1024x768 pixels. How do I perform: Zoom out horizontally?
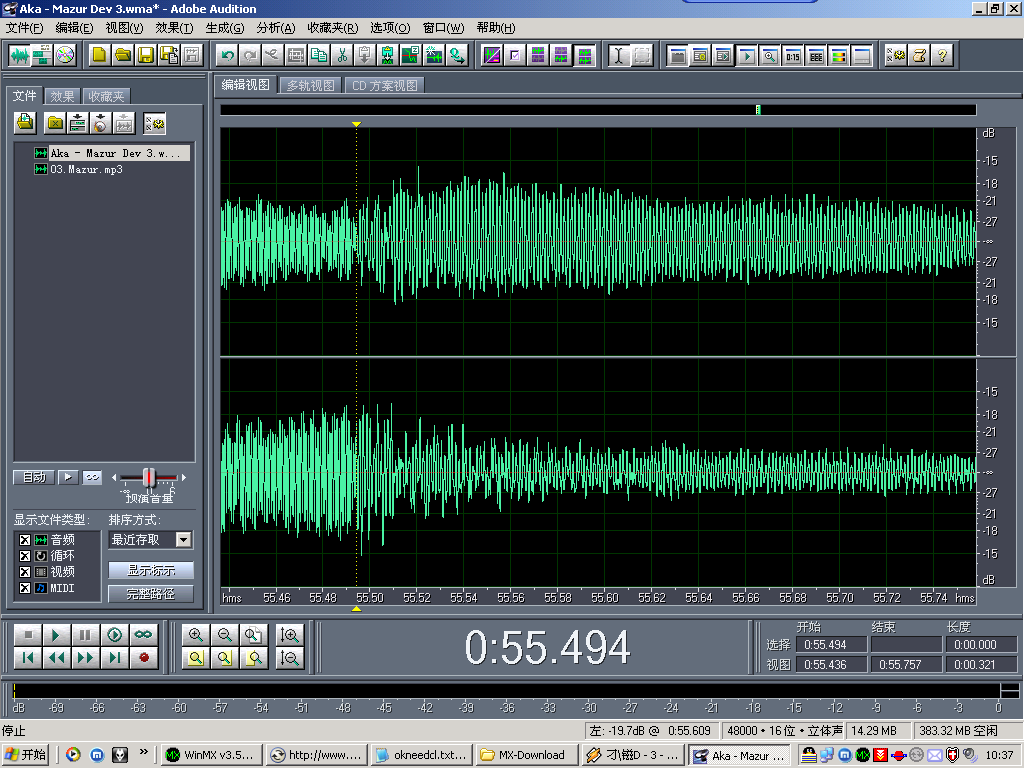pos(225,635)
